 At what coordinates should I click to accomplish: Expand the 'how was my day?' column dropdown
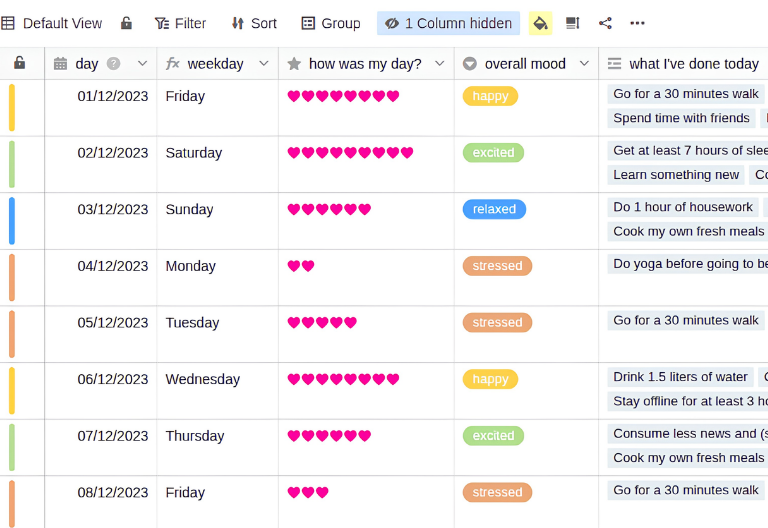tap(440, 63)
